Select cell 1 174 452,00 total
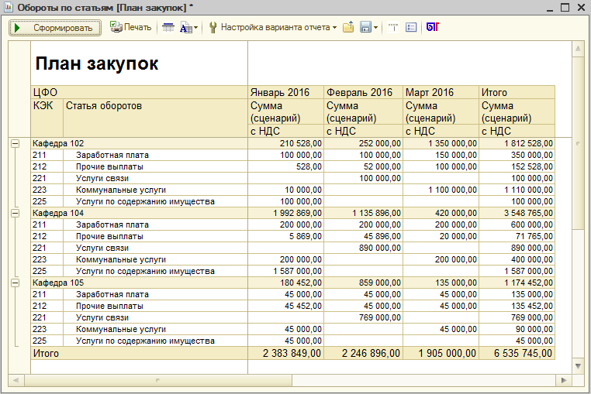The width and height of the screenshot is (591, 394). click(517, 283)
